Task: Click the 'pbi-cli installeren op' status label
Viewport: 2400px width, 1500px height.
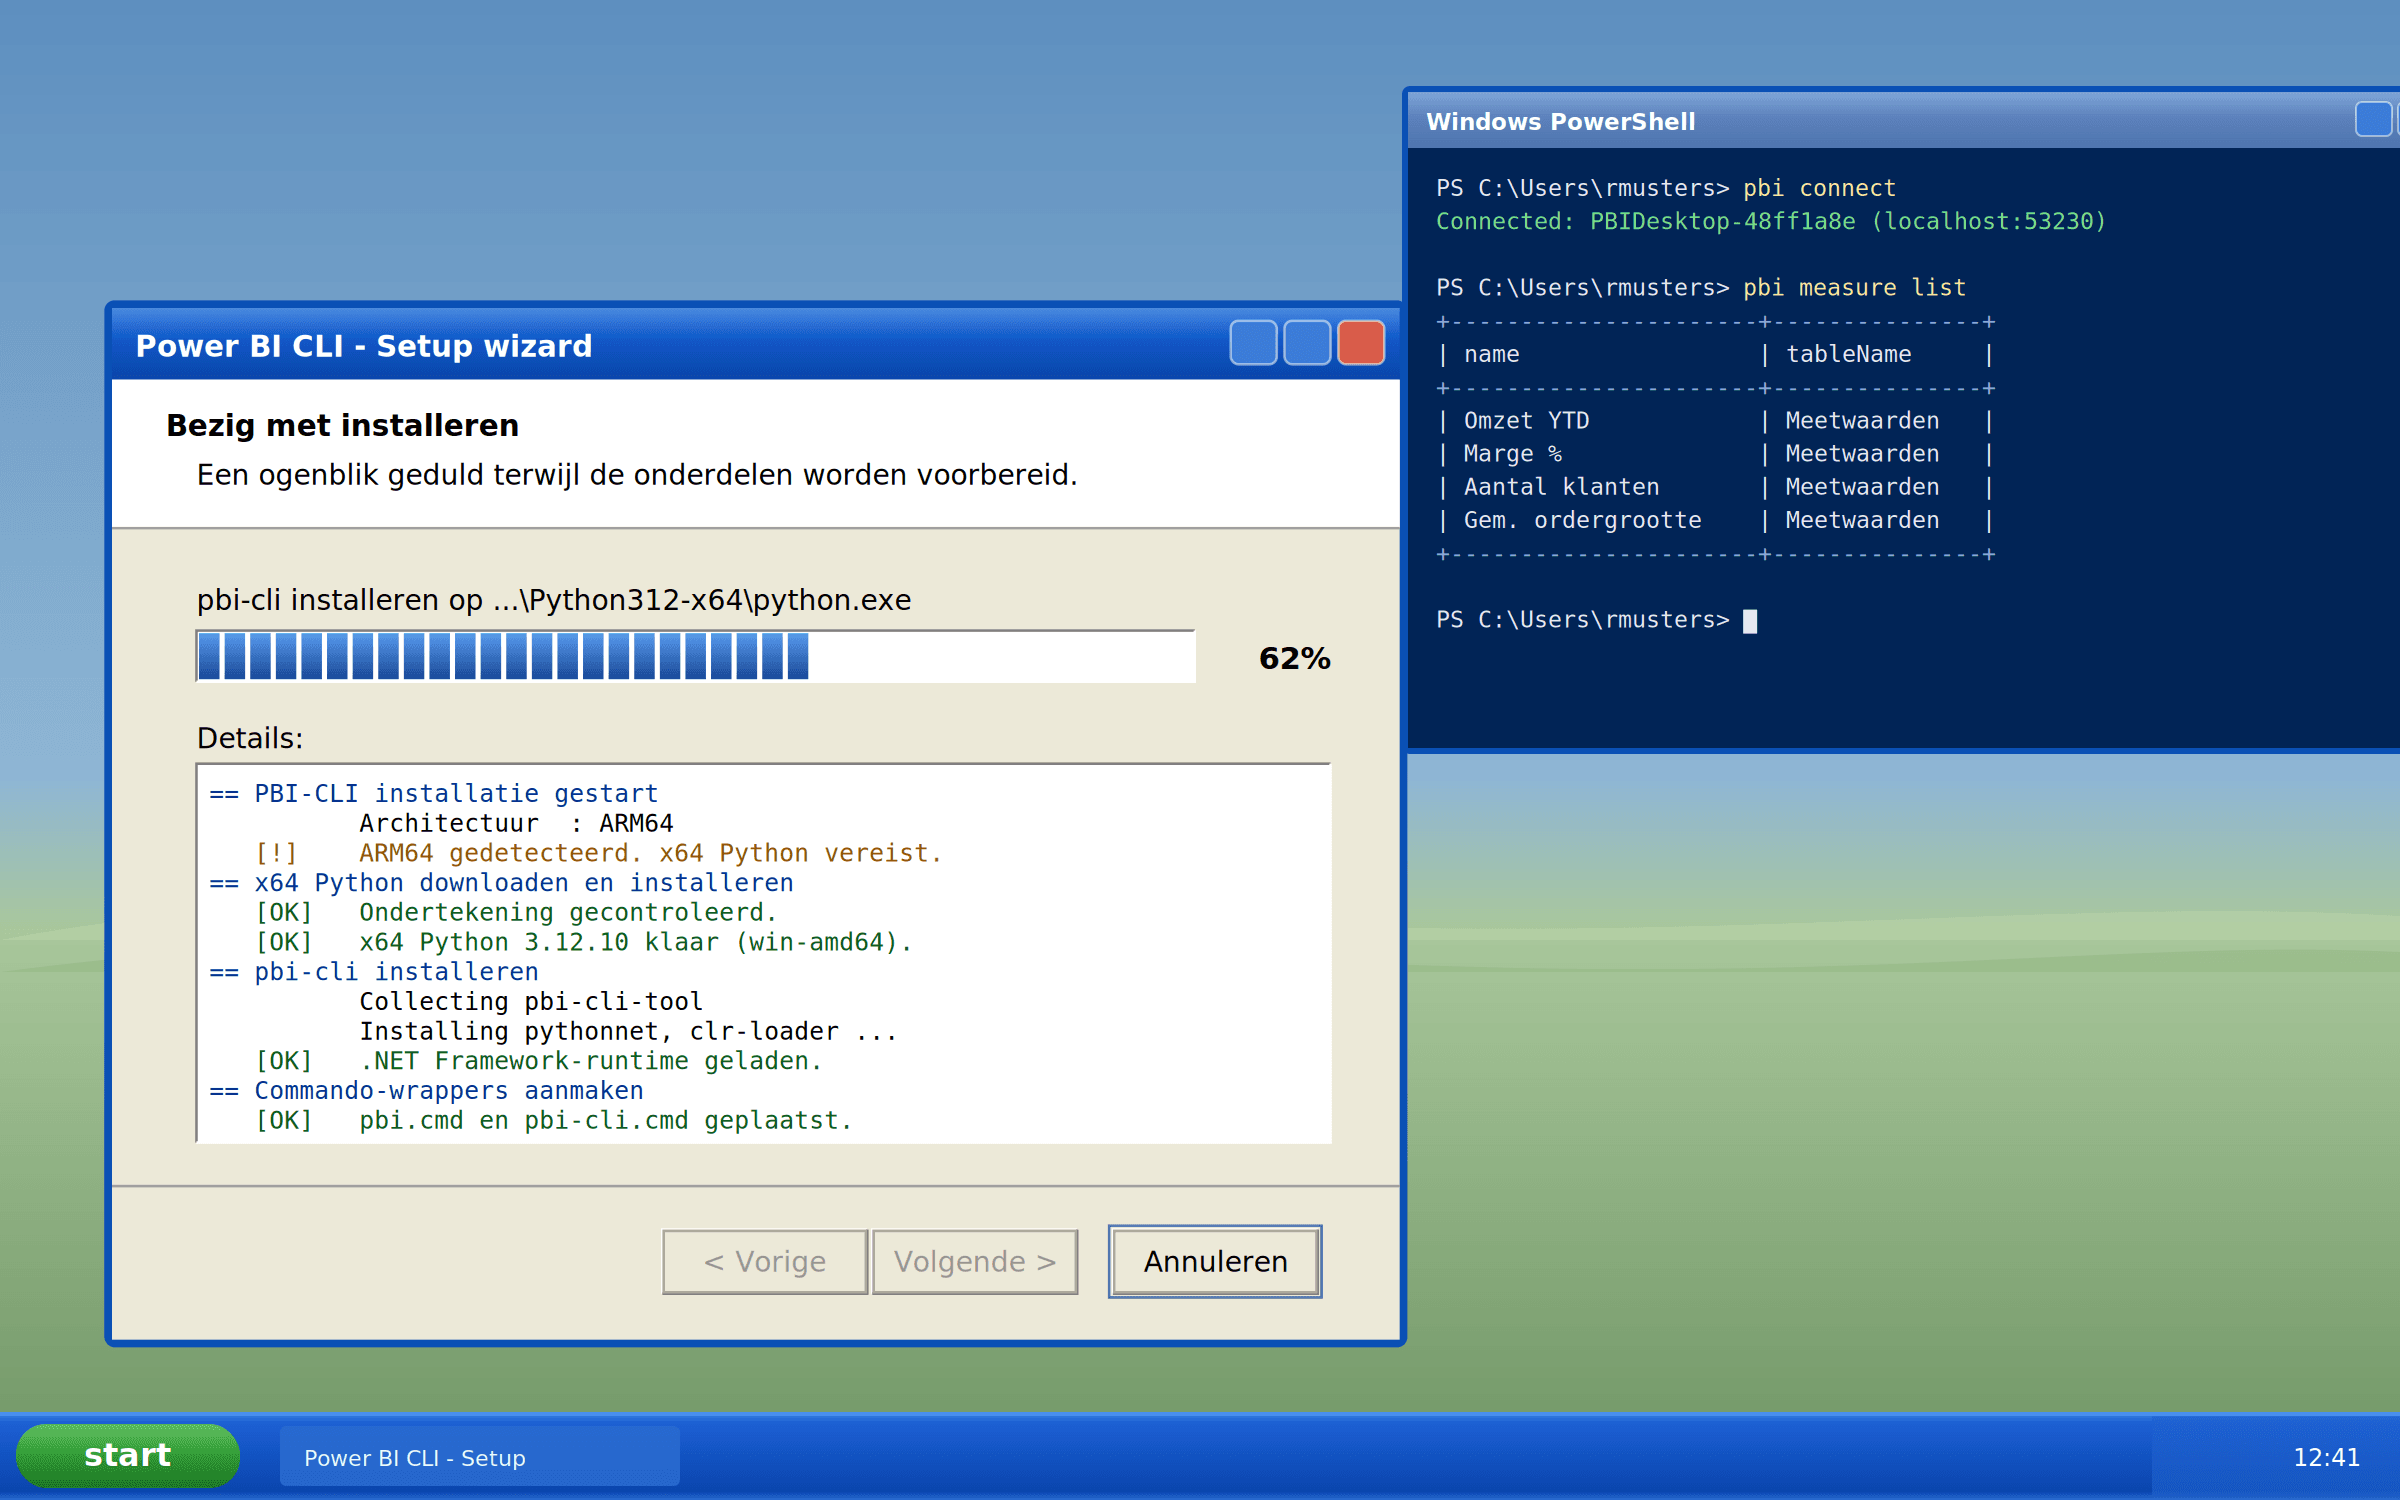Action: (554, 599)
